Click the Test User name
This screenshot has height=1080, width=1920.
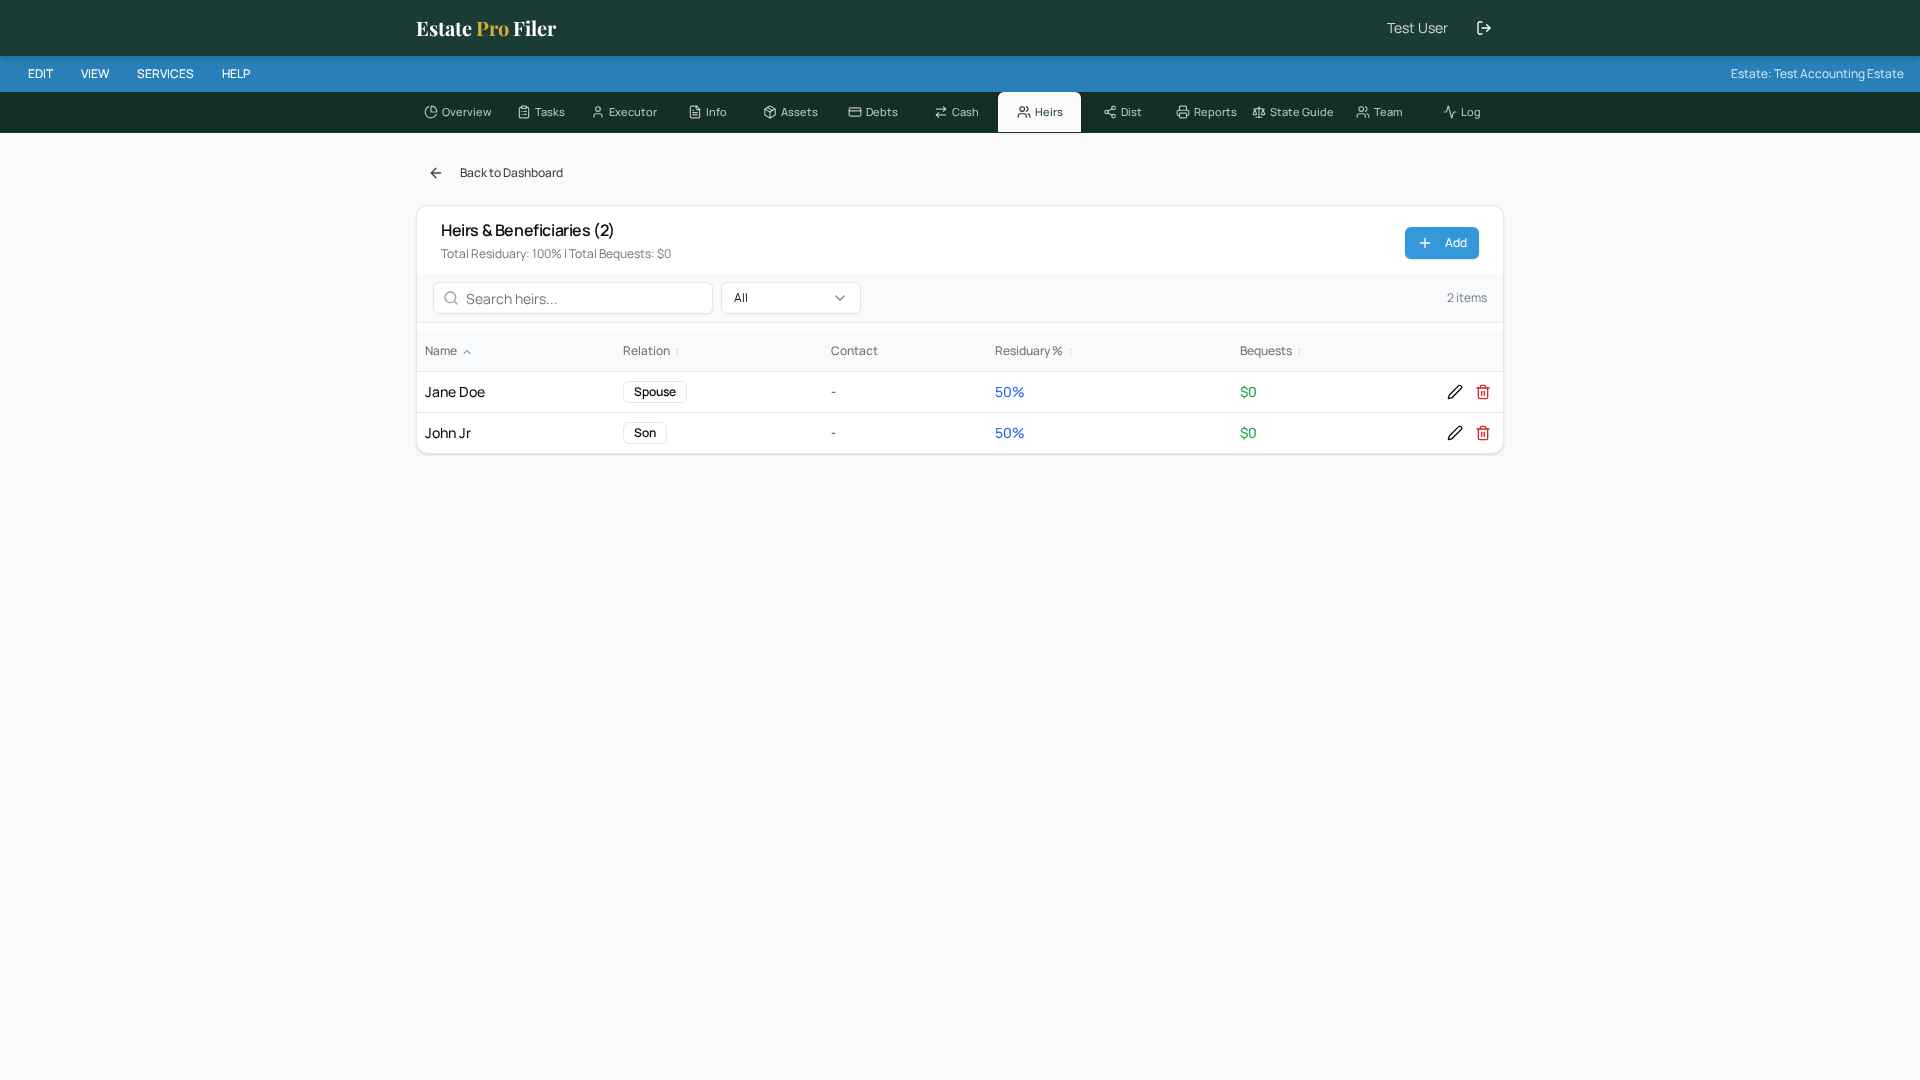pos(1417,28)
